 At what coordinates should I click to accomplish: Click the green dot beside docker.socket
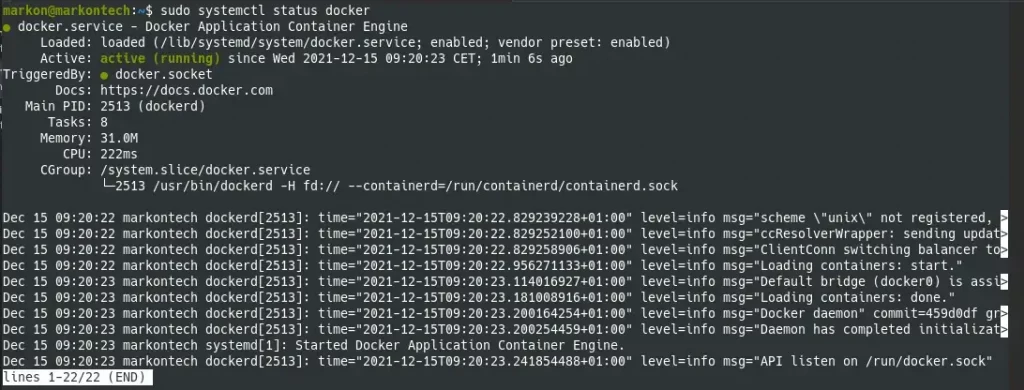(104, 76)
